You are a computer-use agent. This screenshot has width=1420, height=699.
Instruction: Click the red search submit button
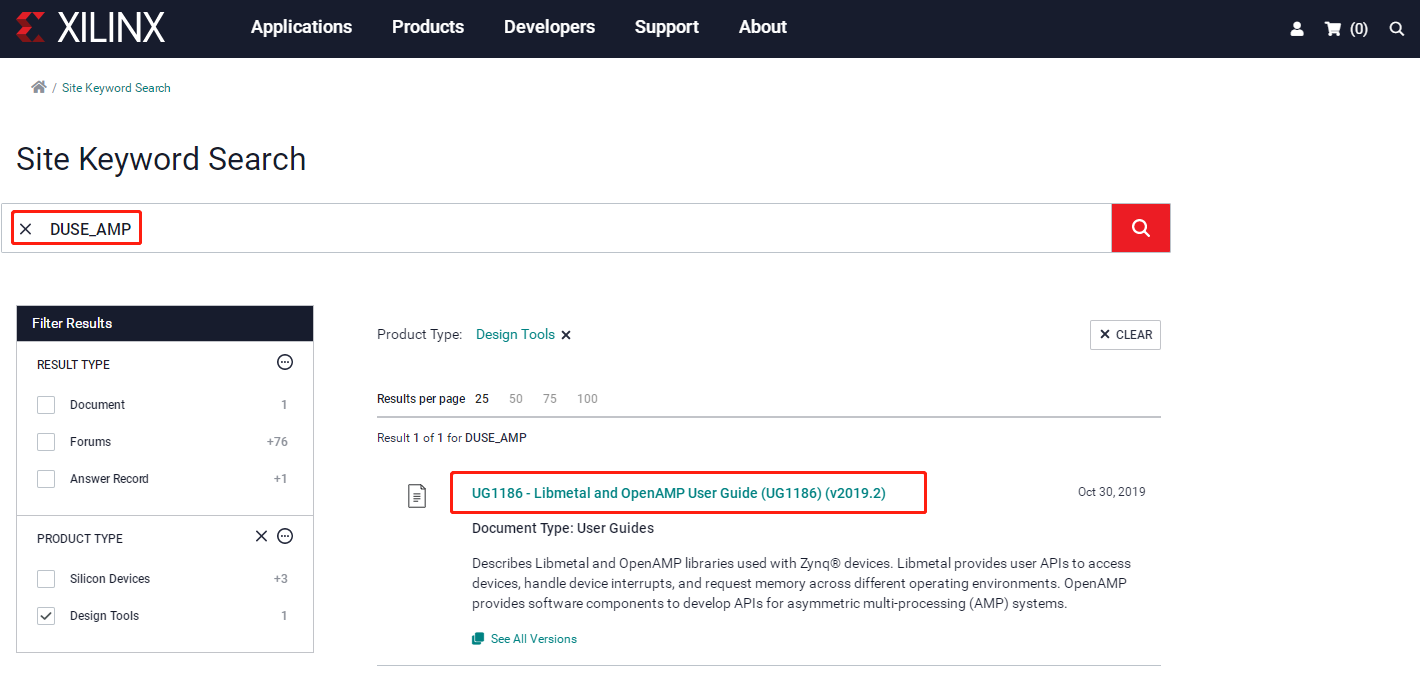[x=1141, y=228]
